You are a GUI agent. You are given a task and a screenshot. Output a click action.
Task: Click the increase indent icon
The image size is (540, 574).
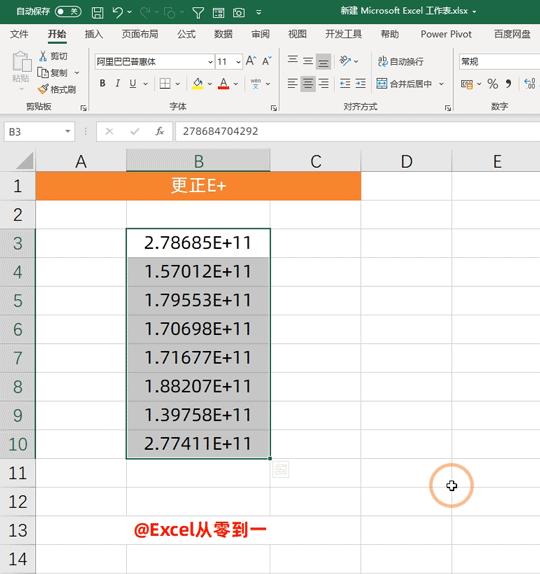[361, 84]
